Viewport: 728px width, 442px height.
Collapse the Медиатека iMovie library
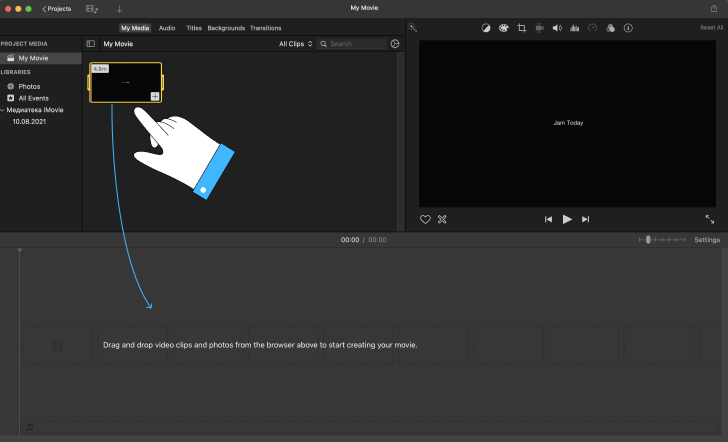(x=2, y=110)
